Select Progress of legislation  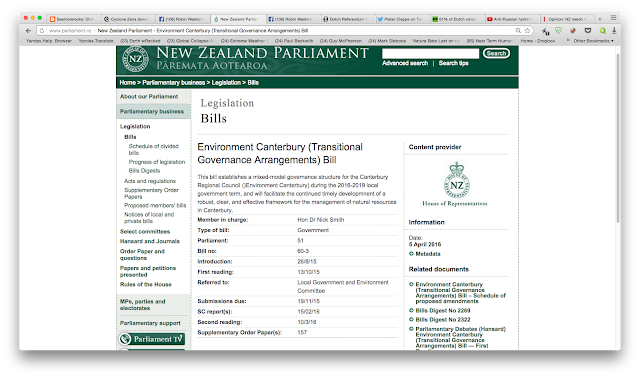click(x=157, y=162)
